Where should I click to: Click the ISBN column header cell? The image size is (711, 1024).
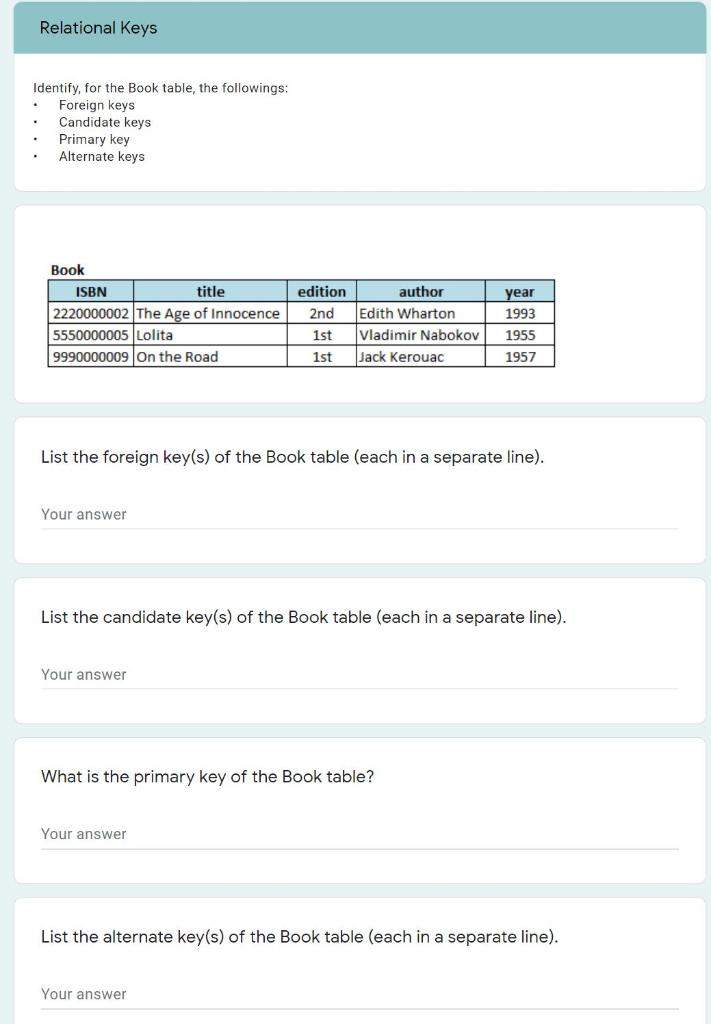tap(91, 291)
